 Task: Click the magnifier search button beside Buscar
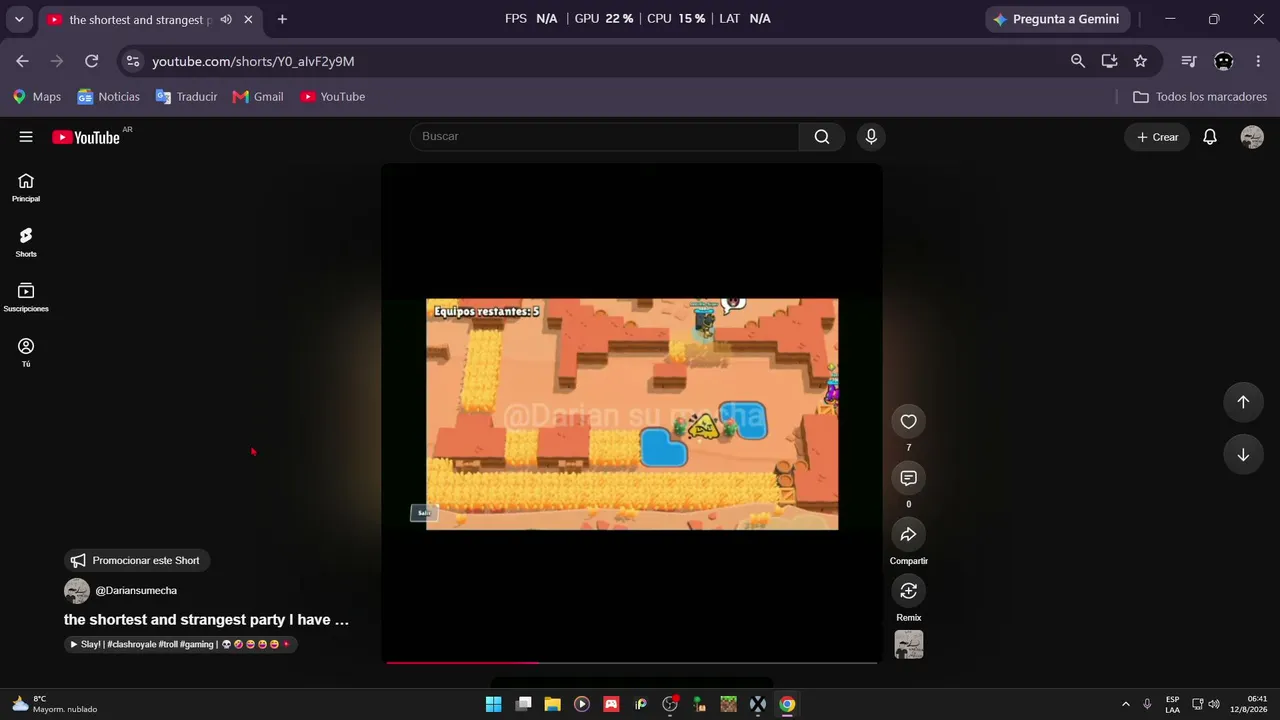click(822, 137)
